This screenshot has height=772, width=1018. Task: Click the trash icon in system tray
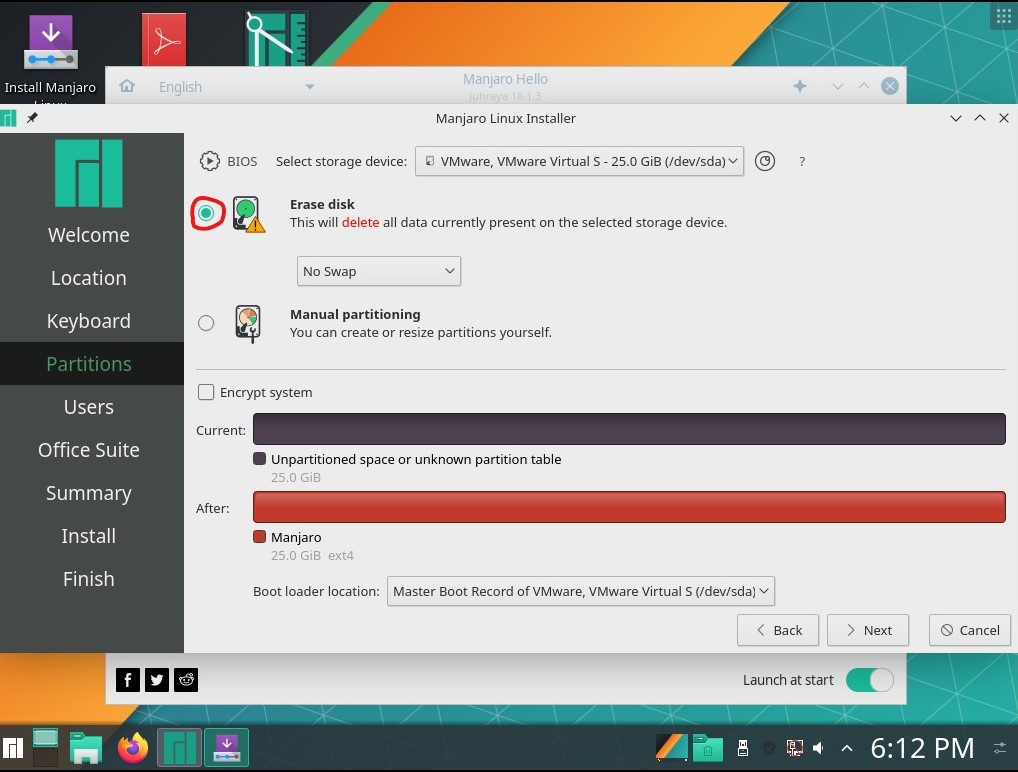tap(708, 748)
